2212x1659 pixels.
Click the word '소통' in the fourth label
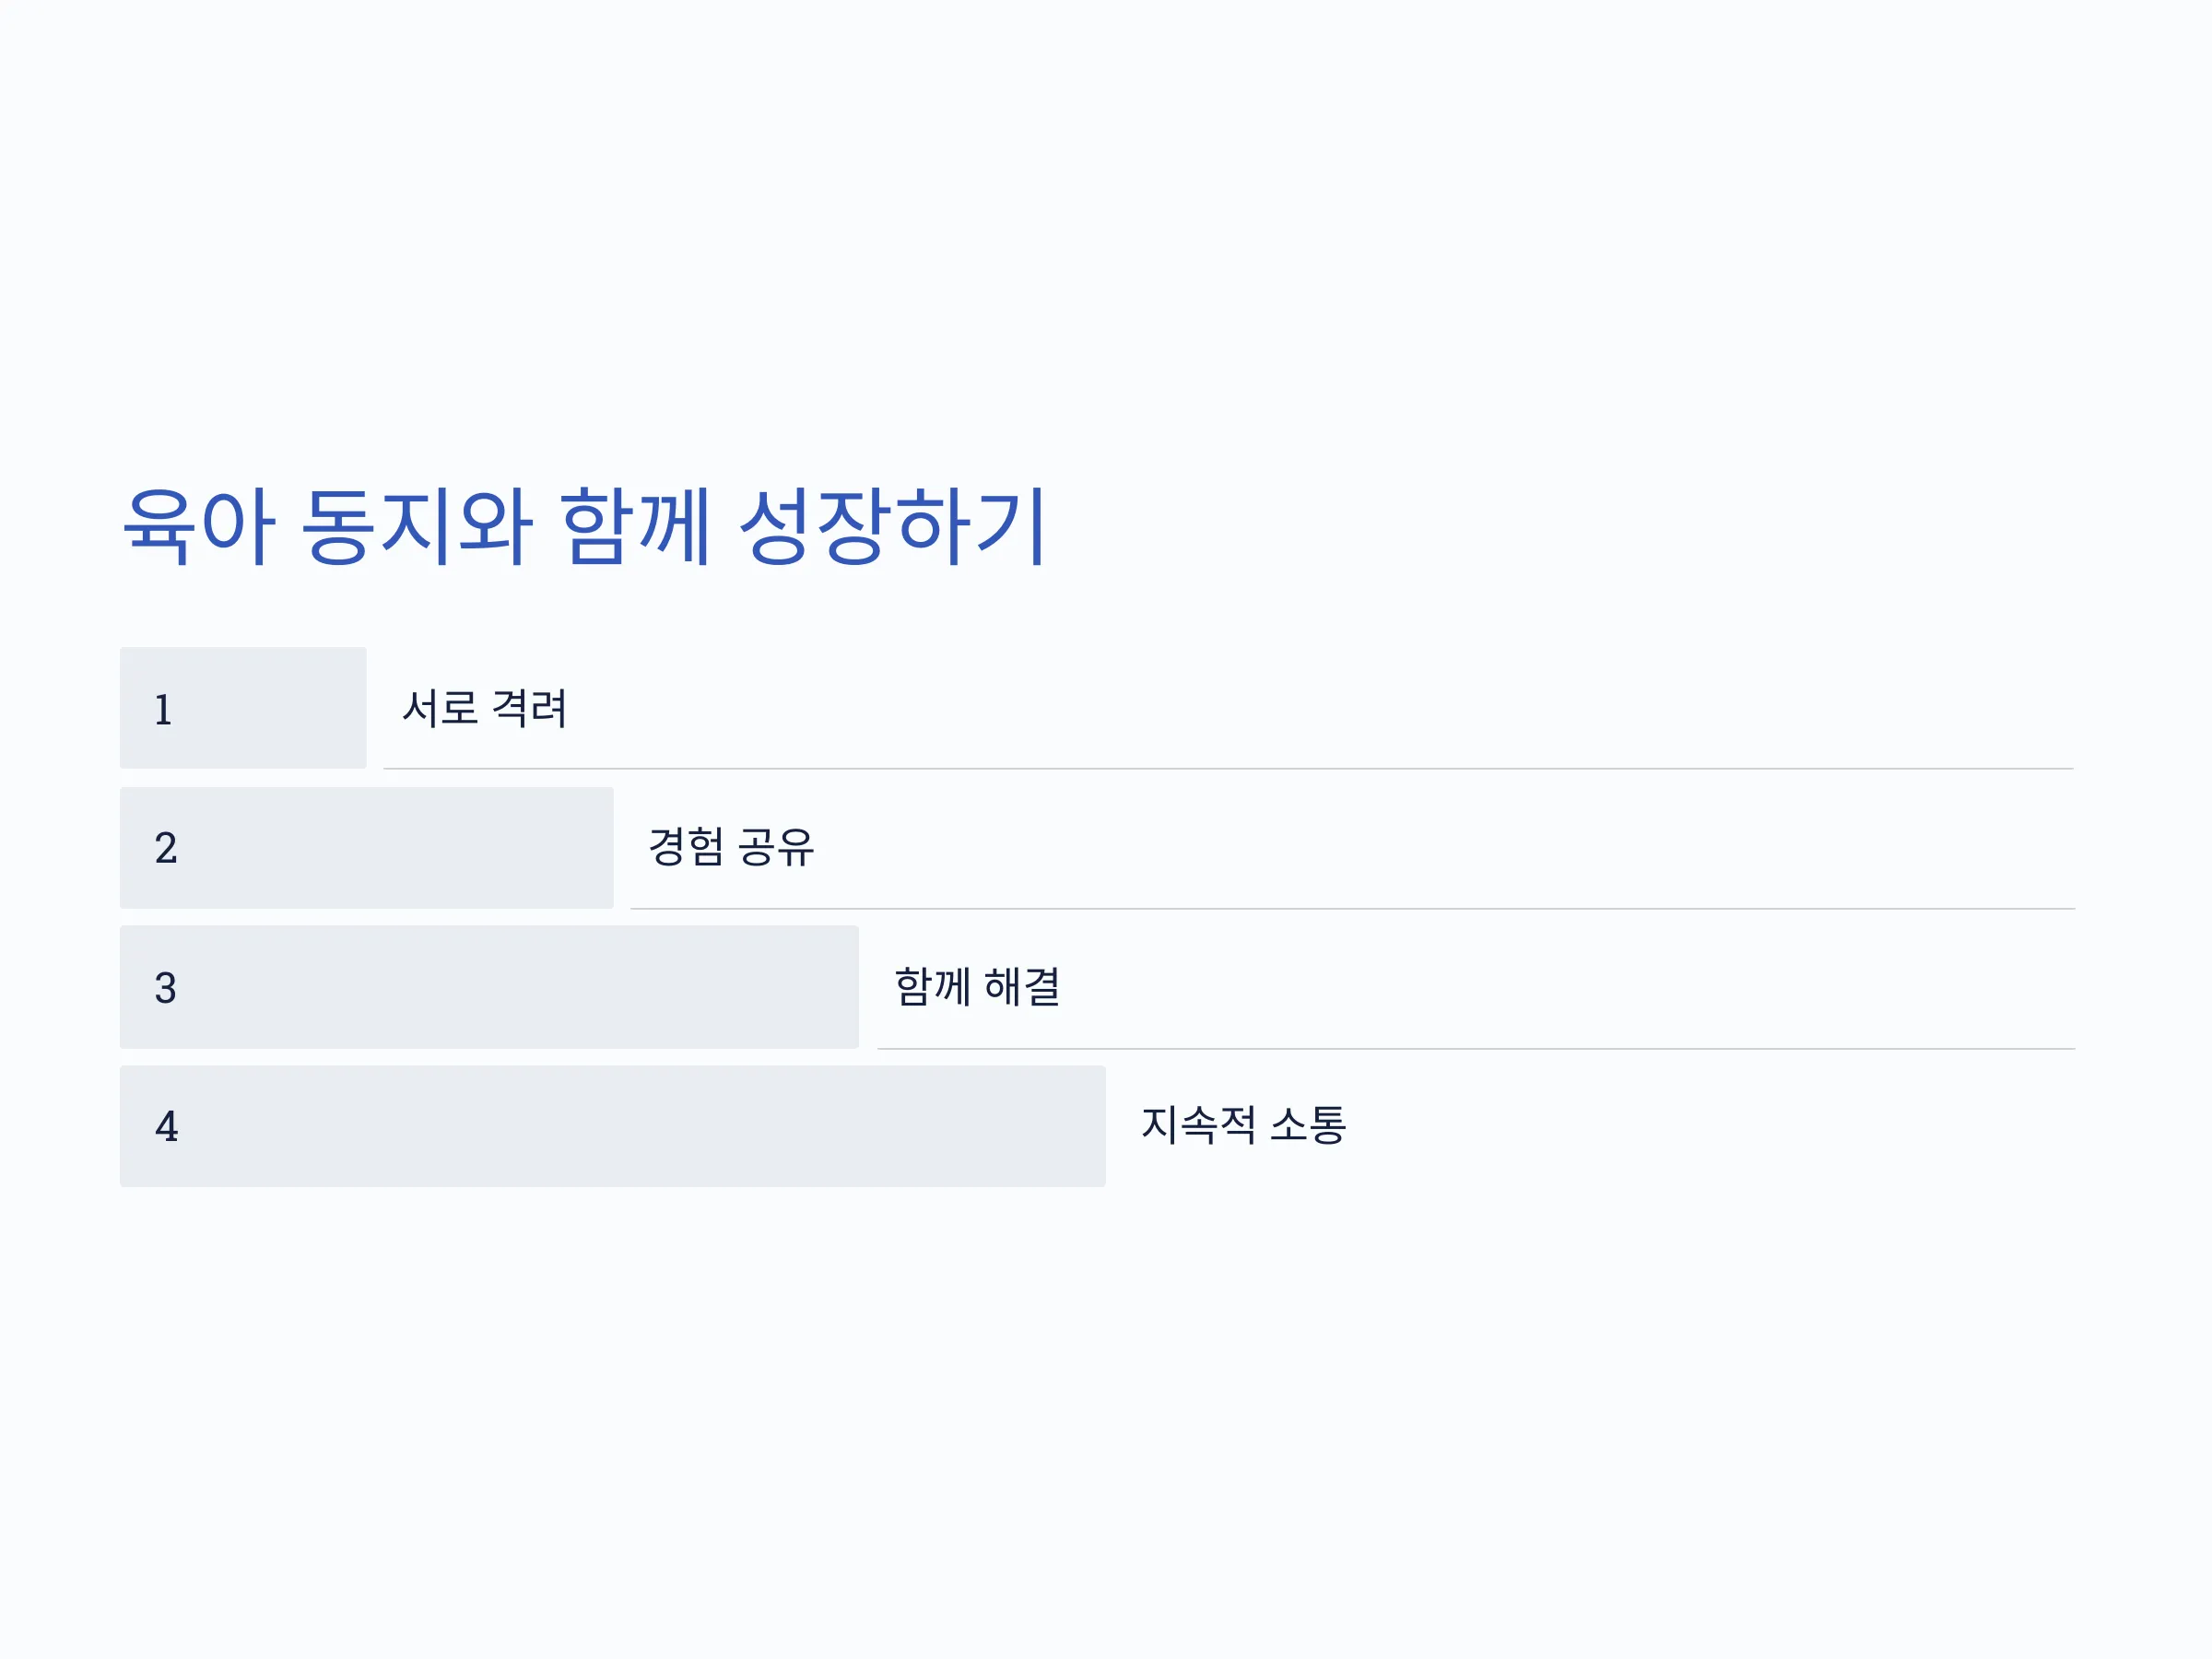point(1307,1125)
